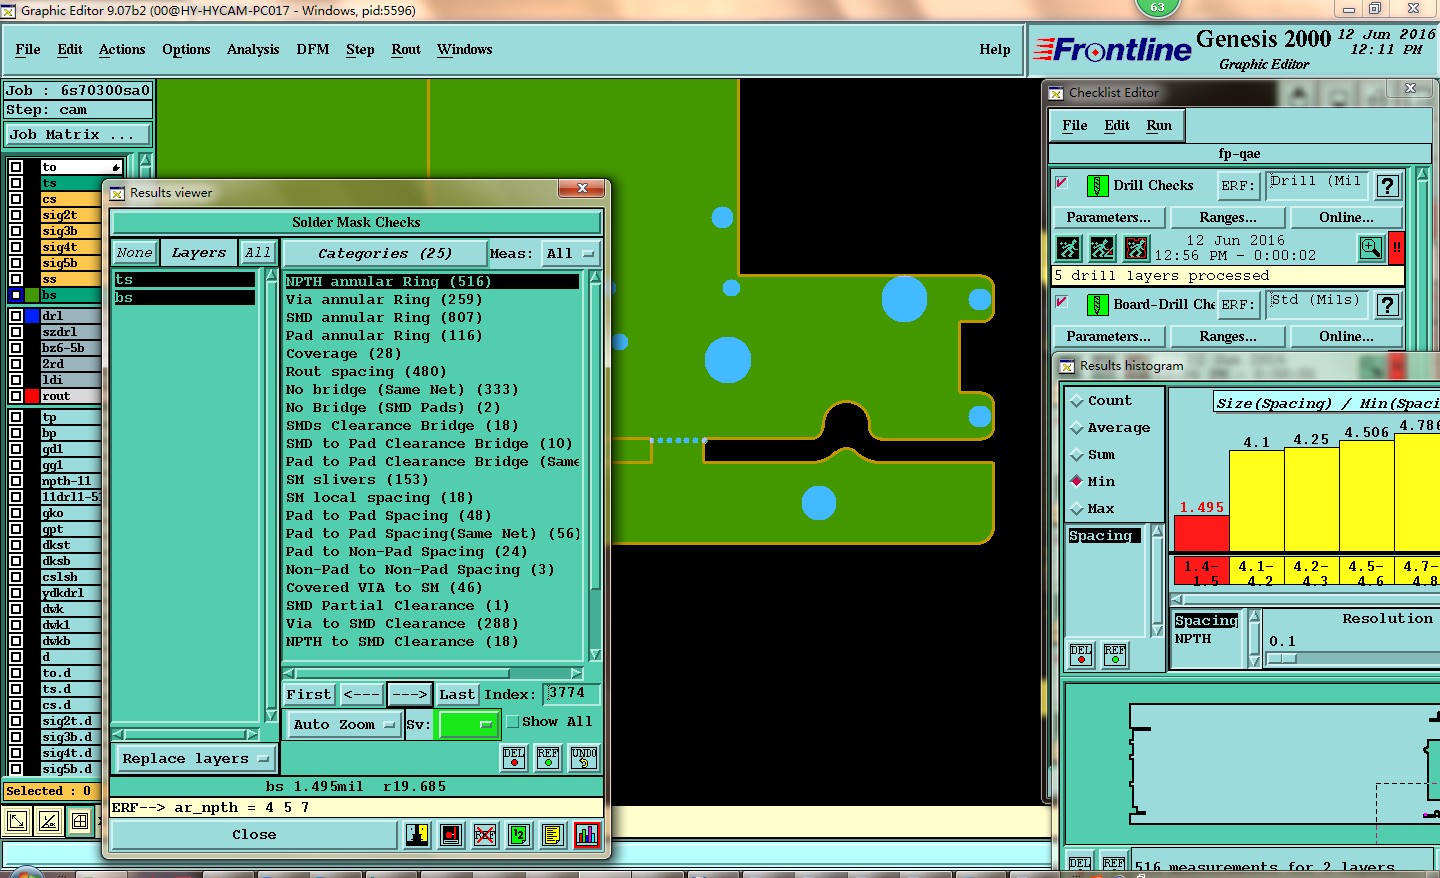Open Drill Checks Ranges
Viewport: 1440px width, 878px height.
tap(1228, 217)
